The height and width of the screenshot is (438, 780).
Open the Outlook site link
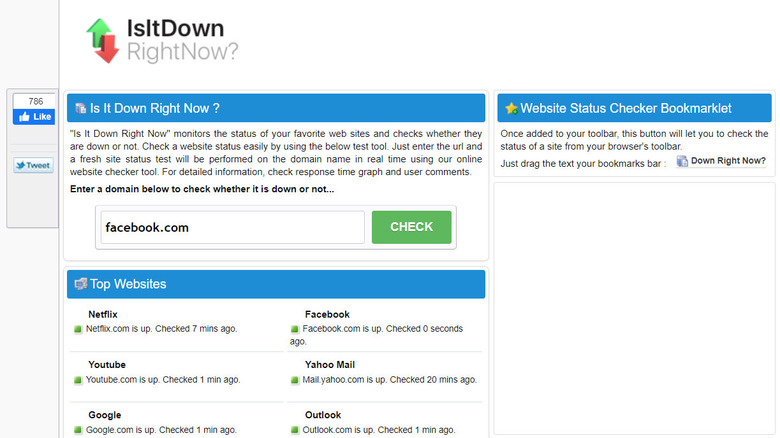(x=323, y=415)
